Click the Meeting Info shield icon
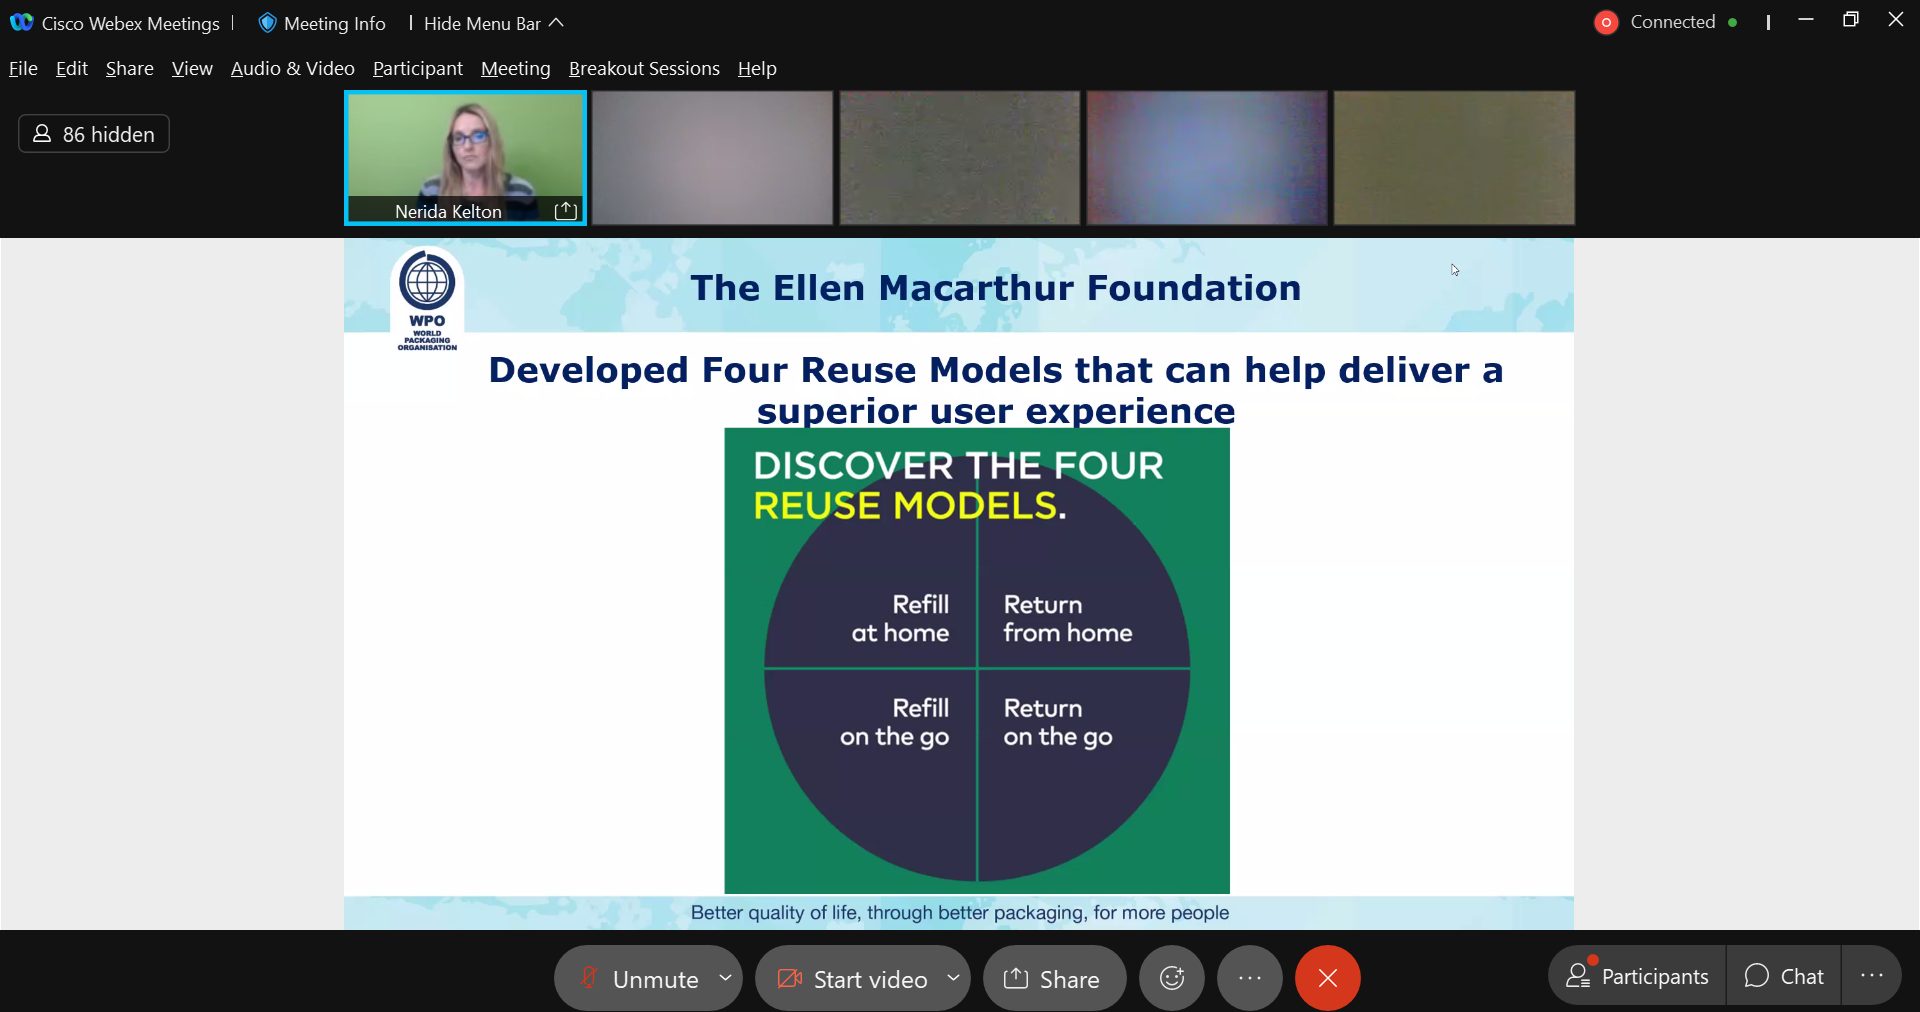The image size is (1920, 1012). click(x=267, y=23)
